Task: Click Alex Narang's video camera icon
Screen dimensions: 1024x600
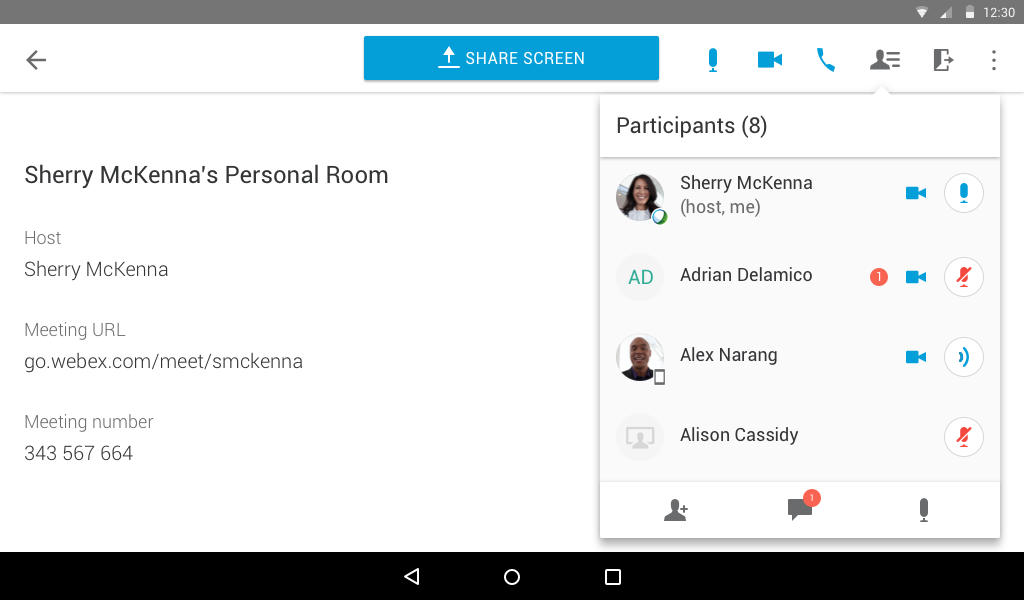Action: [916, 356]
